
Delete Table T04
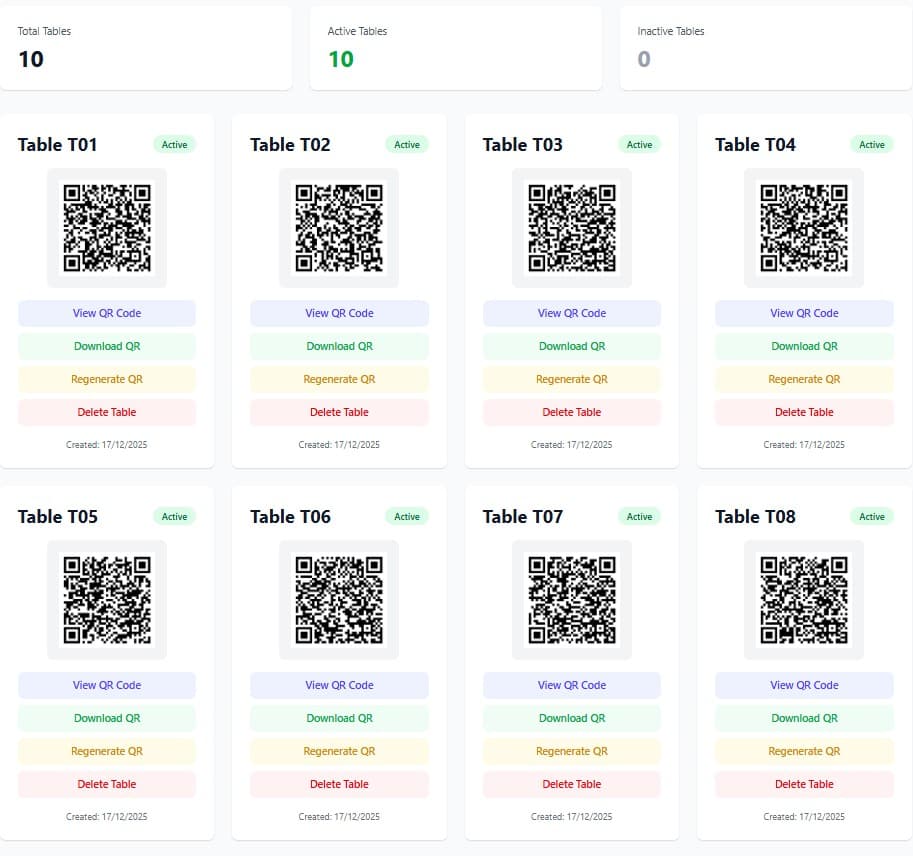click(804, 412)
